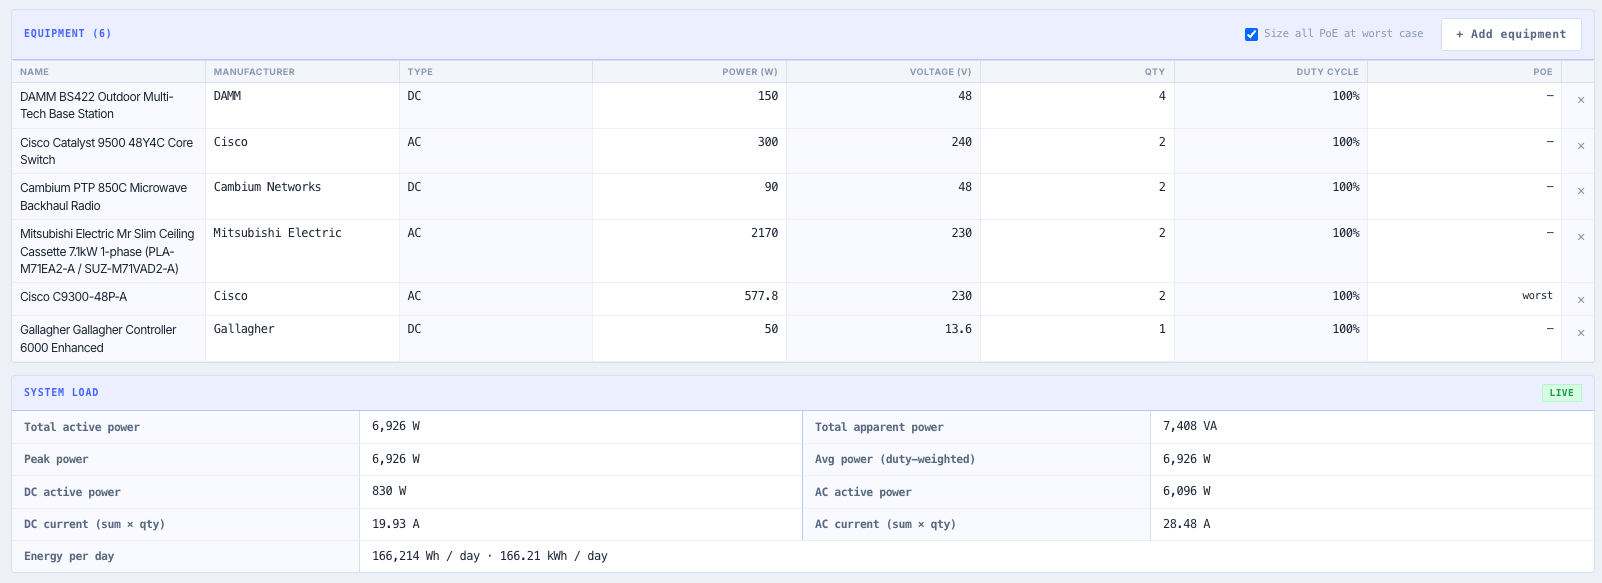Remove the Gallagher Controller 6000 row

point(1580,333)
